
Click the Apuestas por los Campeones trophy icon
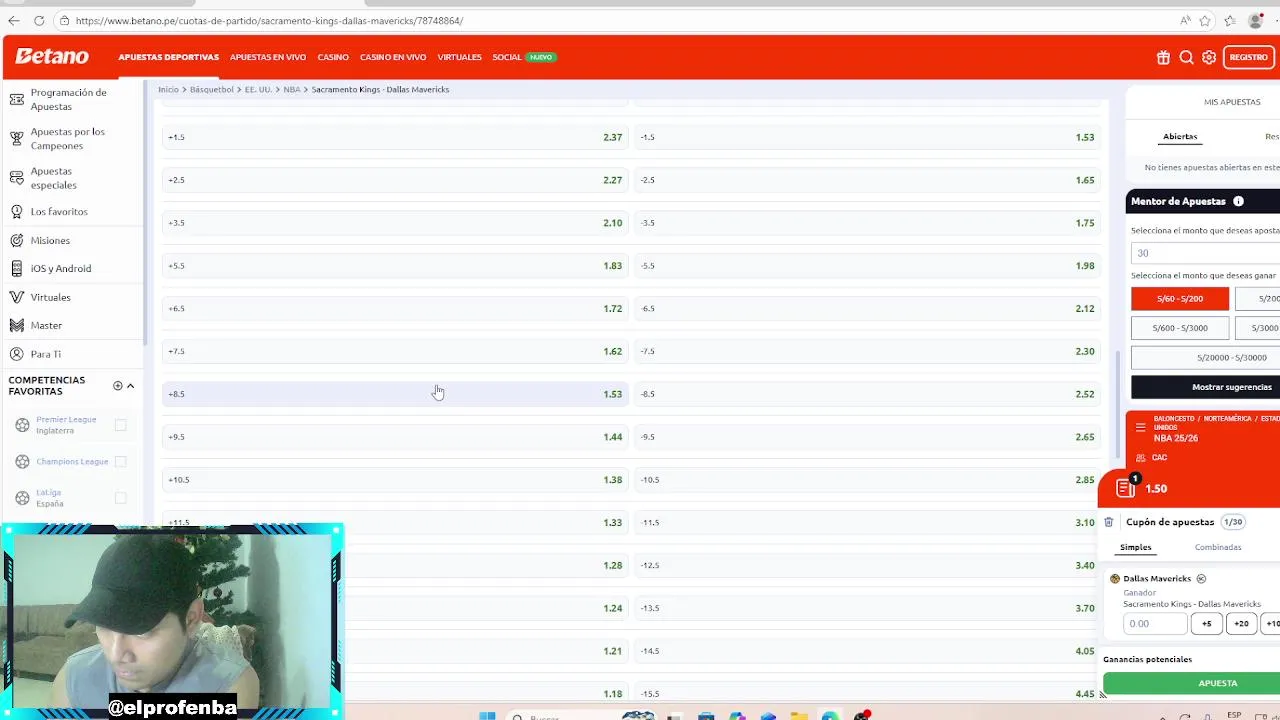point(16,138)
